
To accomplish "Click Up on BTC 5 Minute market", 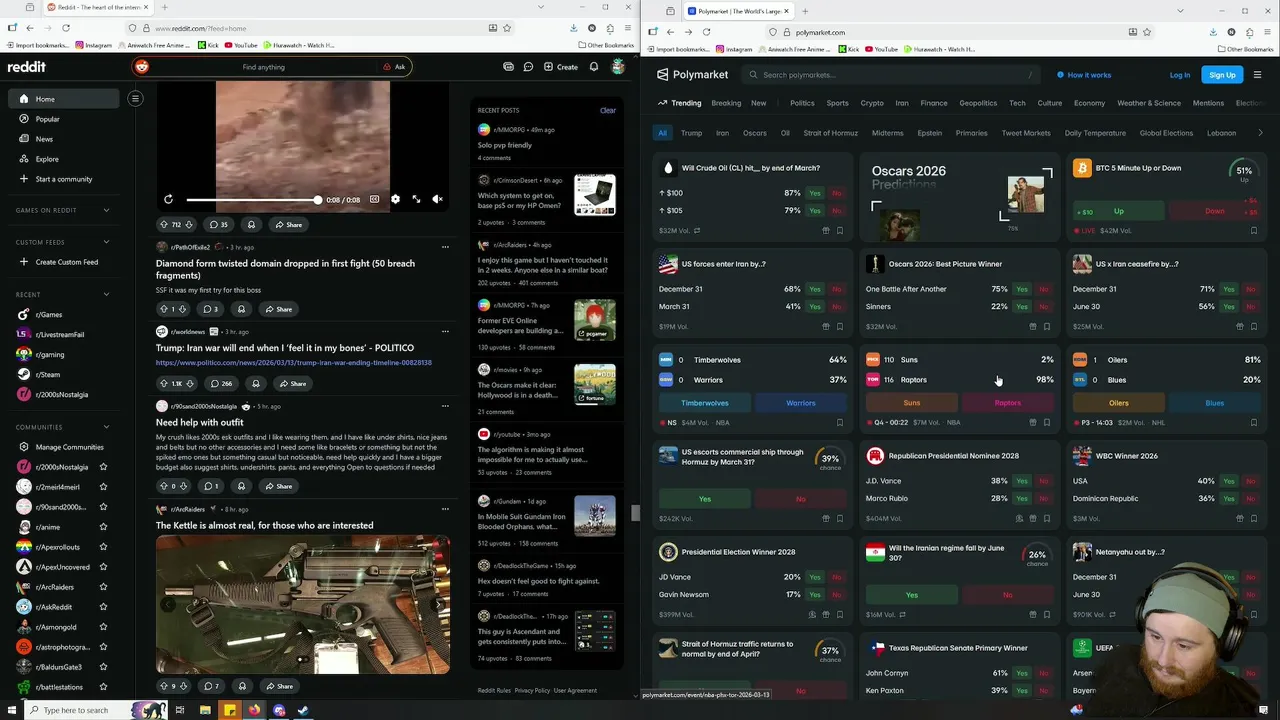I will (x=1119, y=211).
